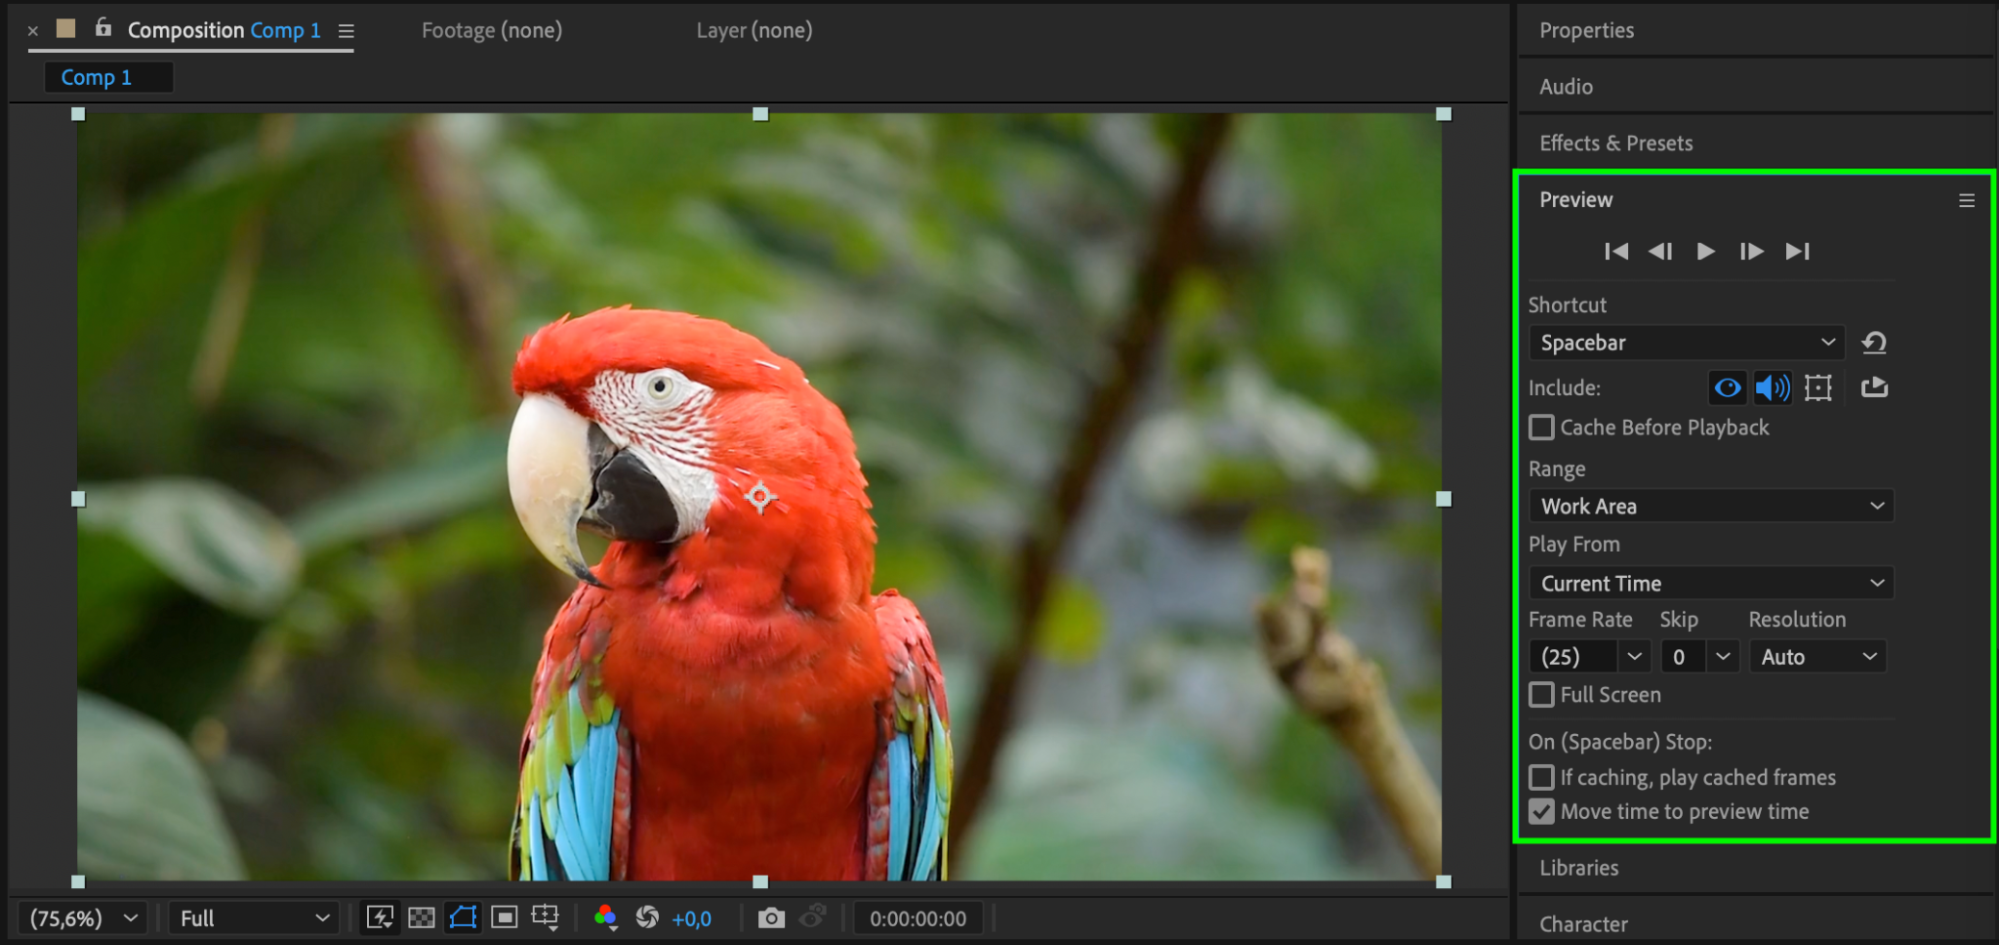This screenshot has width=1999, height=945.
Task: Enable Cache Before Playback checkbox
Action: [1542, 428]
